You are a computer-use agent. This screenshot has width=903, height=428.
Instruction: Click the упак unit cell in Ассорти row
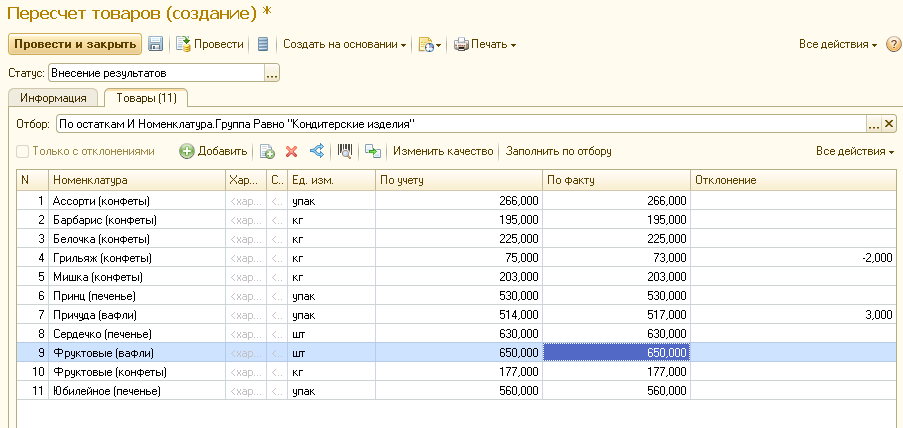331,200
